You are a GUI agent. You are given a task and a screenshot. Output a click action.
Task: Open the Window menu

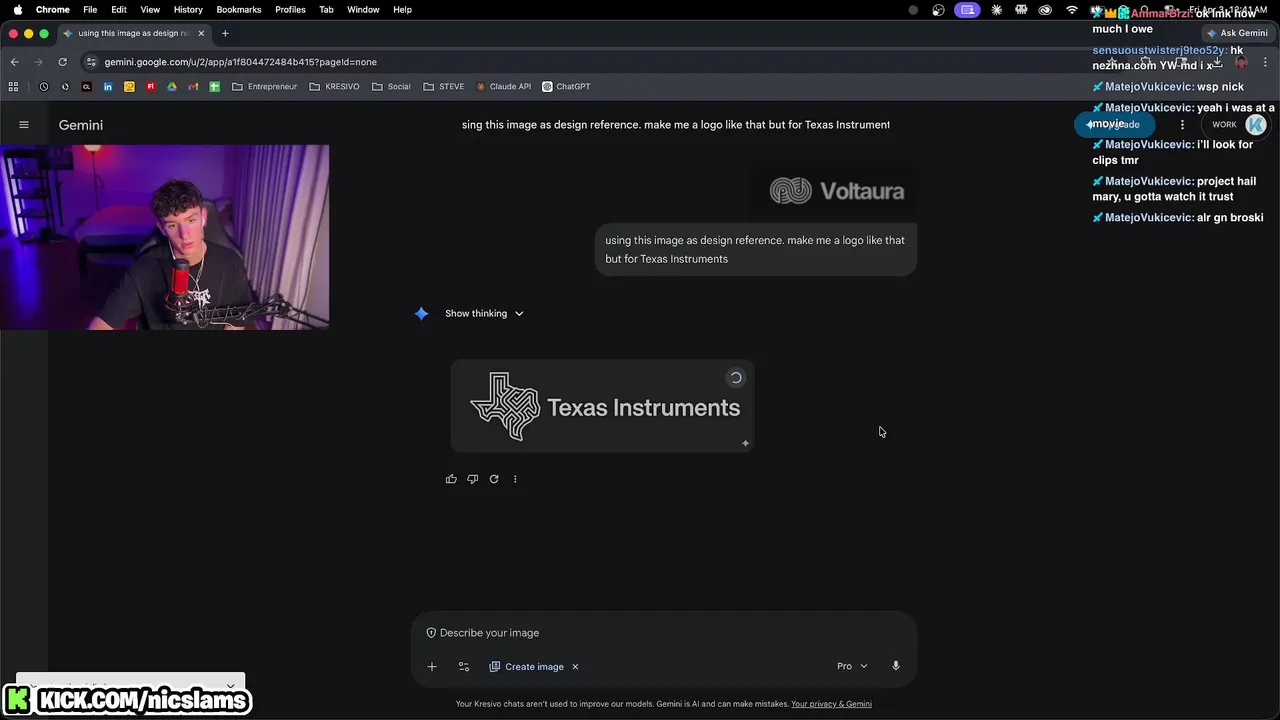pyautogui.click(x=363, y=9)
